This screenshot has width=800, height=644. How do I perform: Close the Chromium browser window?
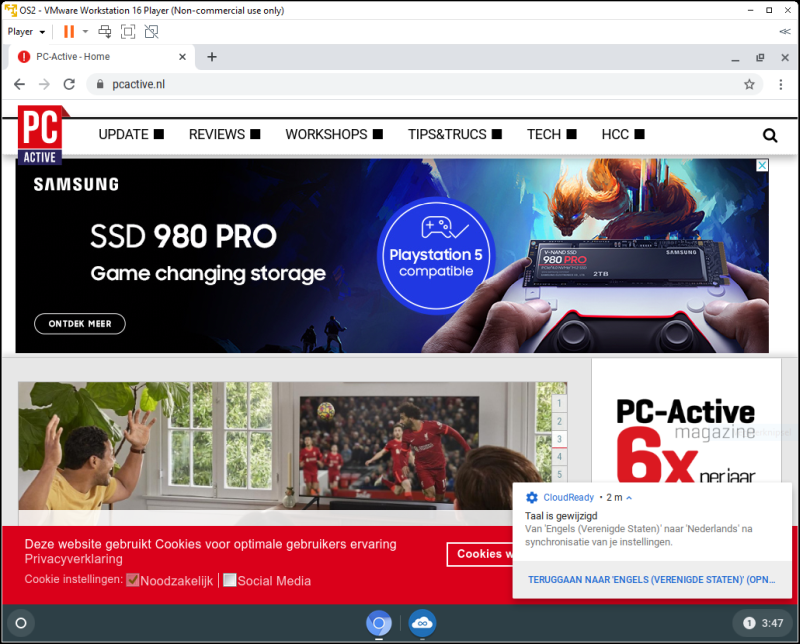click(785, 58)
